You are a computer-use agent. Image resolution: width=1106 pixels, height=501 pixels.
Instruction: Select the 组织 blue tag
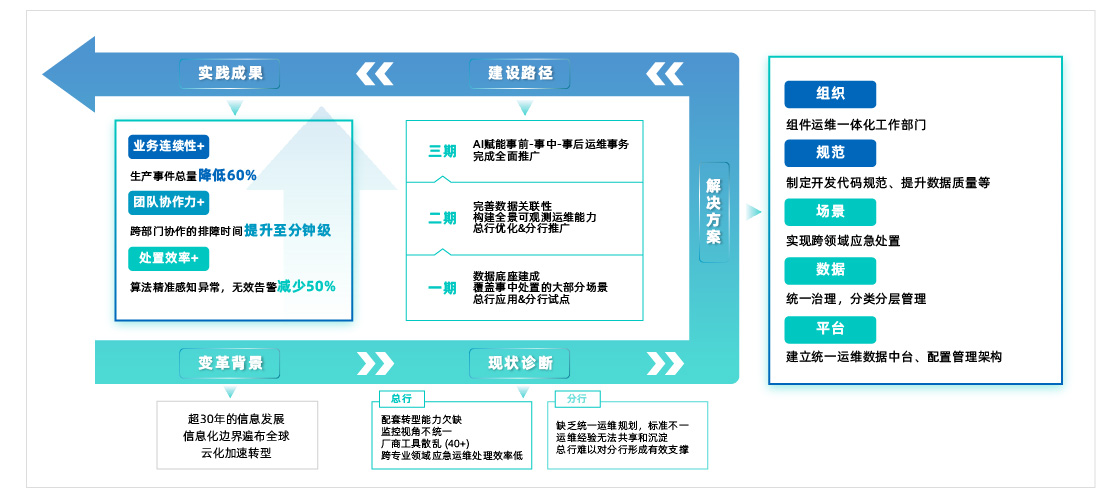point(830,95)
